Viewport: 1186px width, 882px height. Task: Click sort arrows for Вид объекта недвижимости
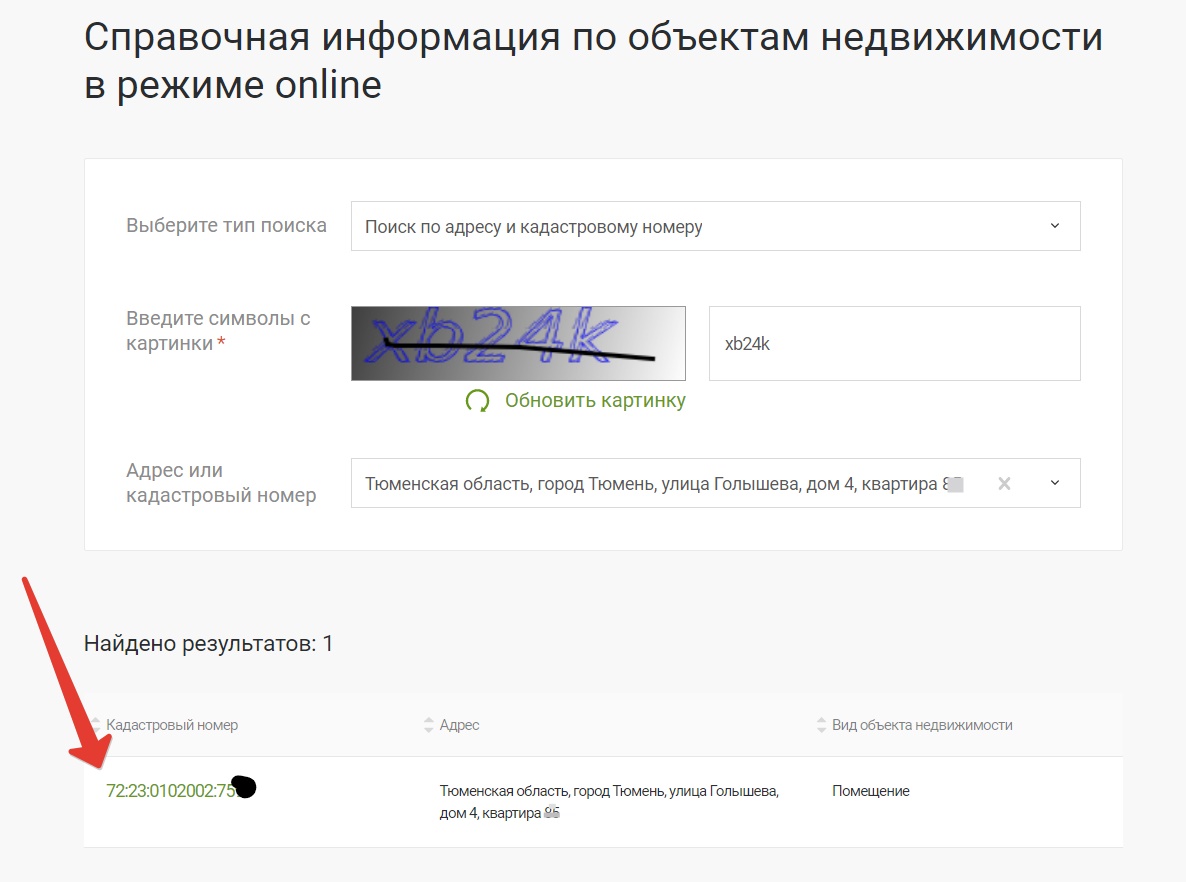[822, 725]
